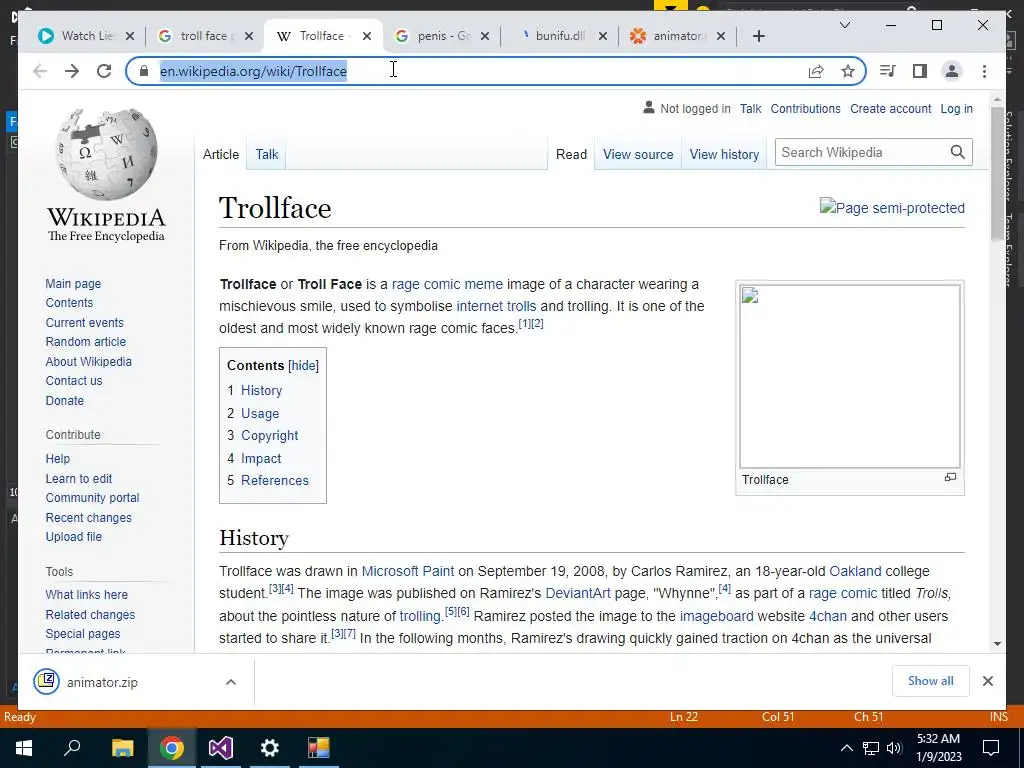Viewport: 1024px width, 768px height.
Task: Jump to References in Contents
Action: tap(274, 481)
